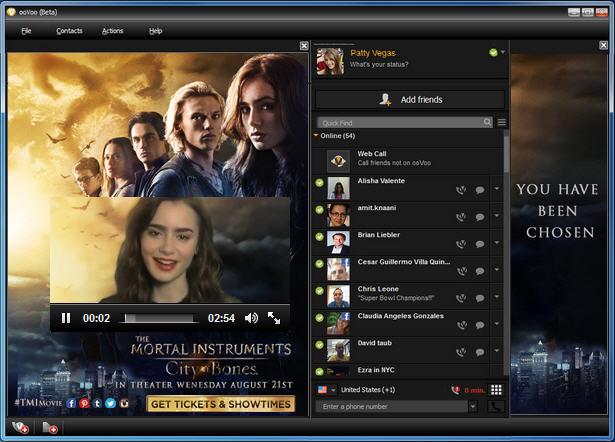Pause the movie trailer video
Image resolution: width=615 pixels, height=442 pixels.
[x=66, y=318]
